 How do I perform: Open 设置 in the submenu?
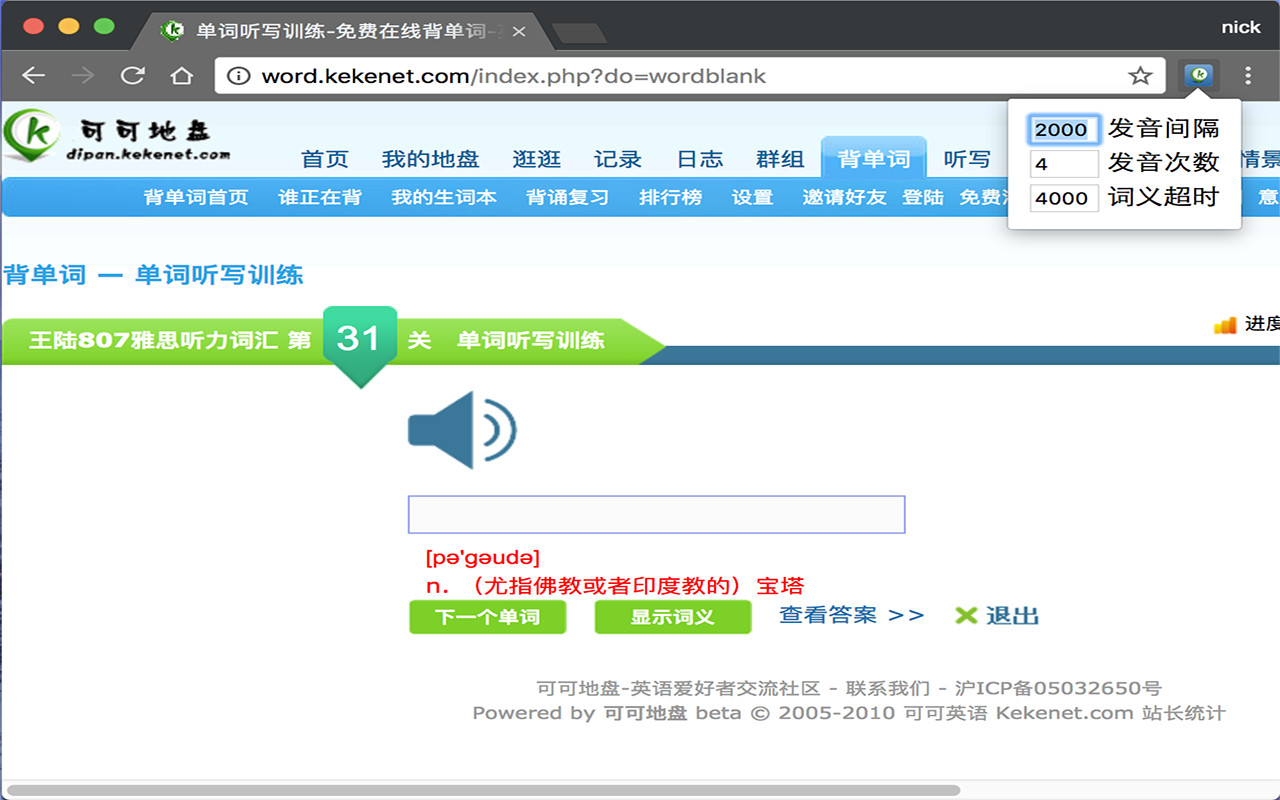752,197
